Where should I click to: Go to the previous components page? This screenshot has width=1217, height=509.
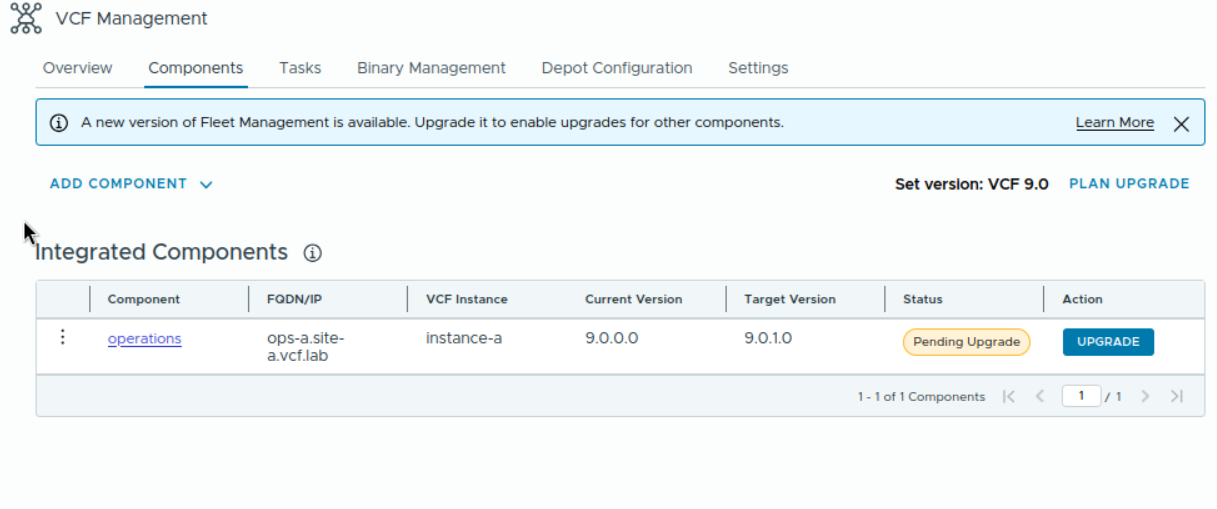coord(1040,397)
